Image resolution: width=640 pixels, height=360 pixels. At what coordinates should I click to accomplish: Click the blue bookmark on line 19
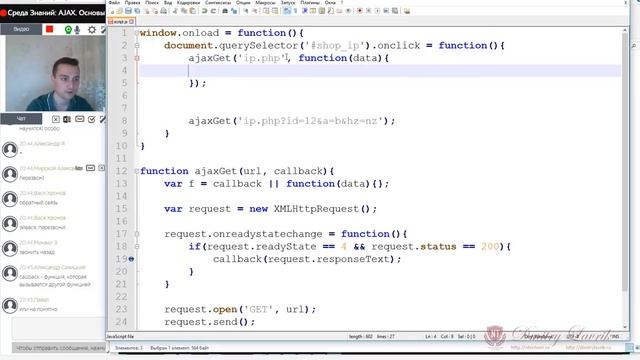(131, 259)
